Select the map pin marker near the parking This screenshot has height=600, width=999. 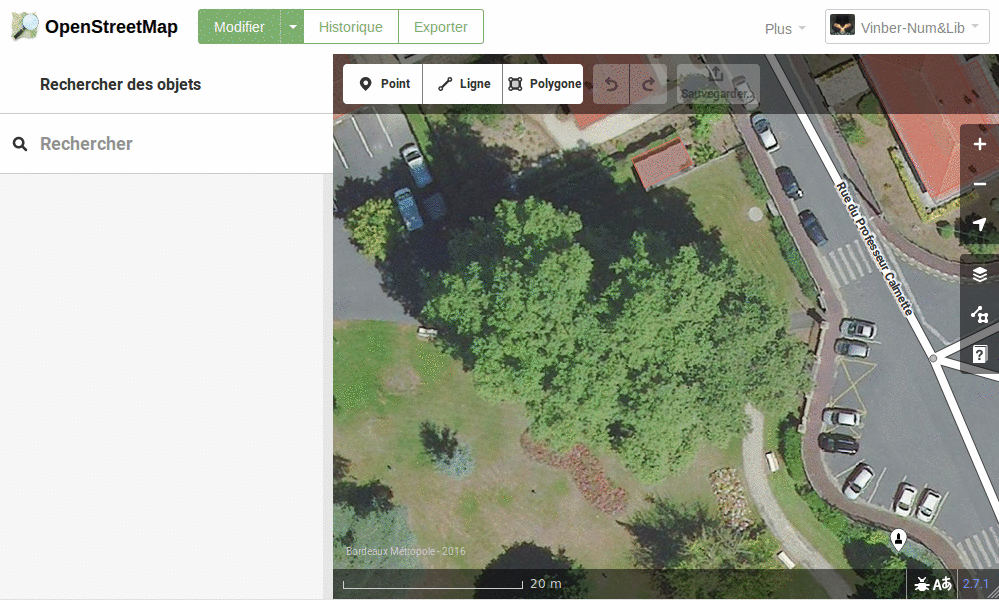(x=898, y=539)
